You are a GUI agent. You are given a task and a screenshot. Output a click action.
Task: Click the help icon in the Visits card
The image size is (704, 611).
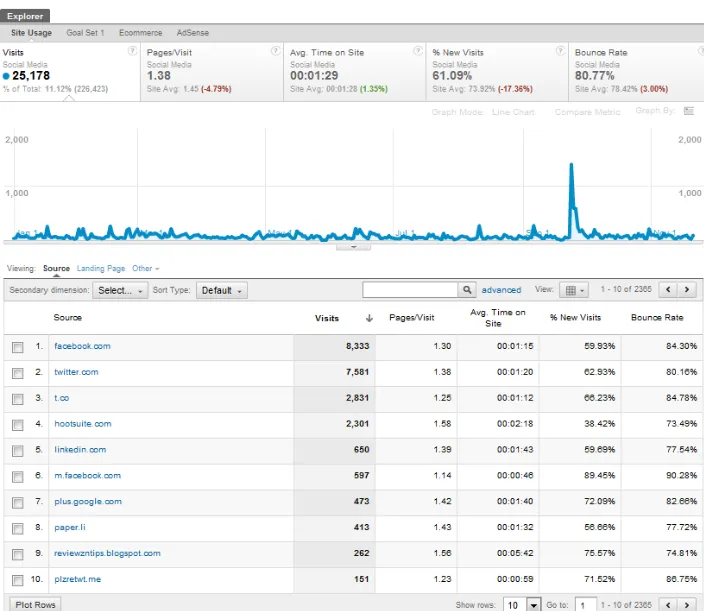[132, 51]
